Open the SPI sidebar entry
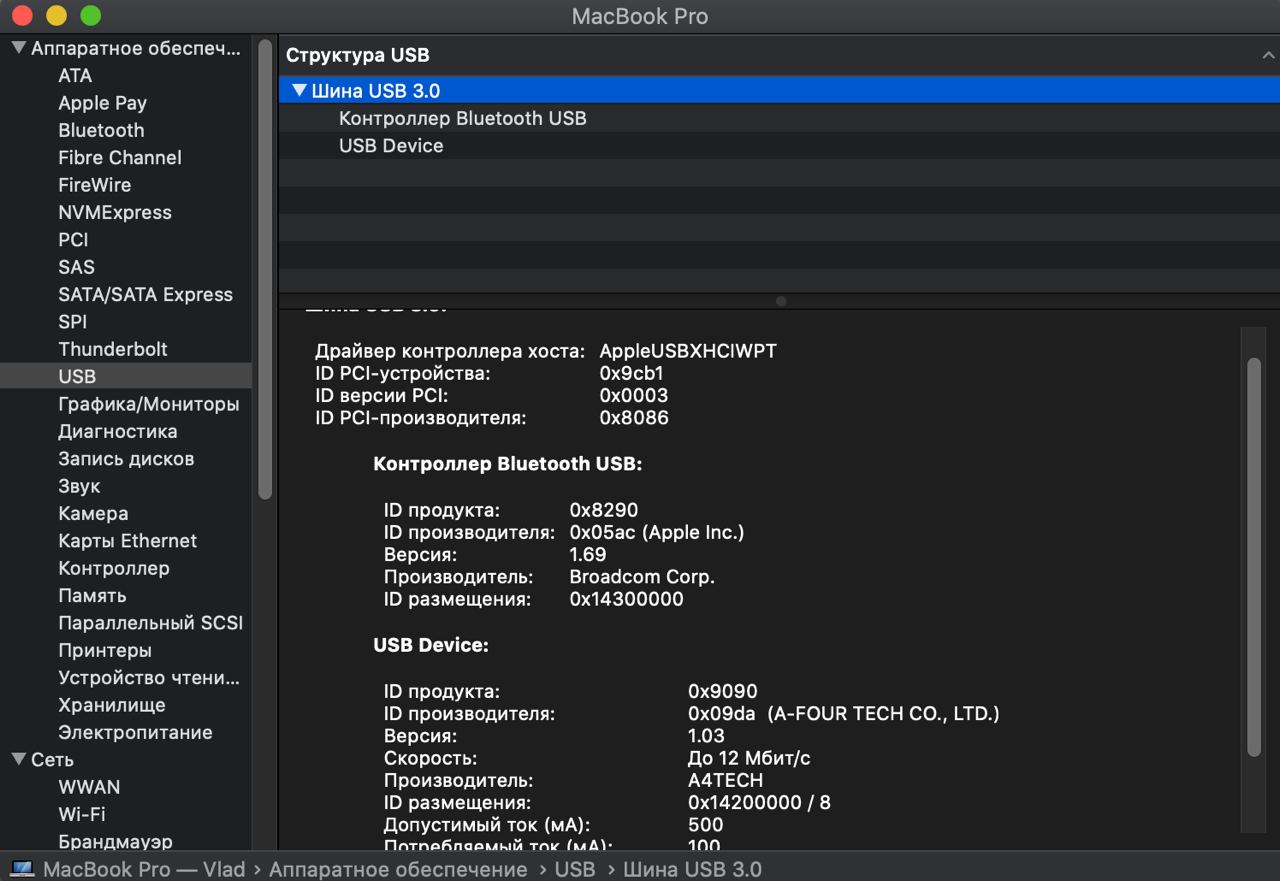 (x=72, y=322)
